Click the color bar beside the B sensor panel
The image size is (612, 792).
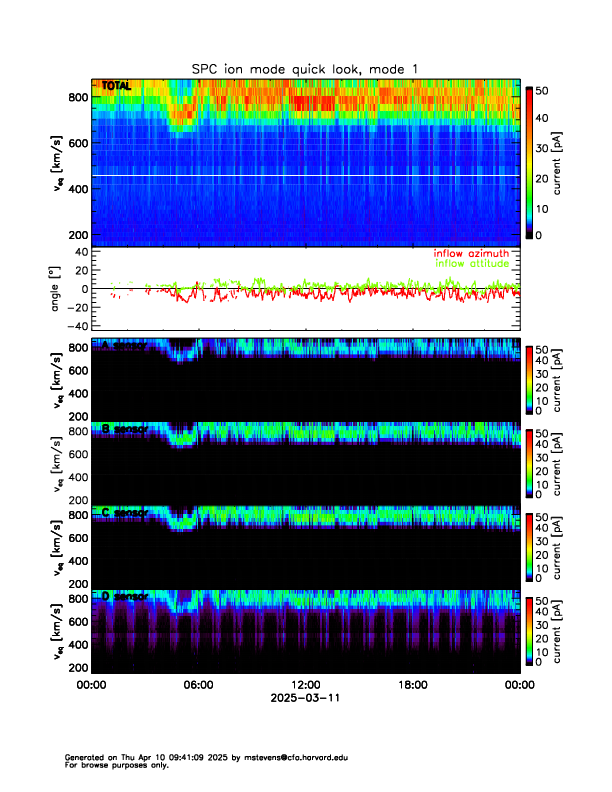(x=530, y=463)
